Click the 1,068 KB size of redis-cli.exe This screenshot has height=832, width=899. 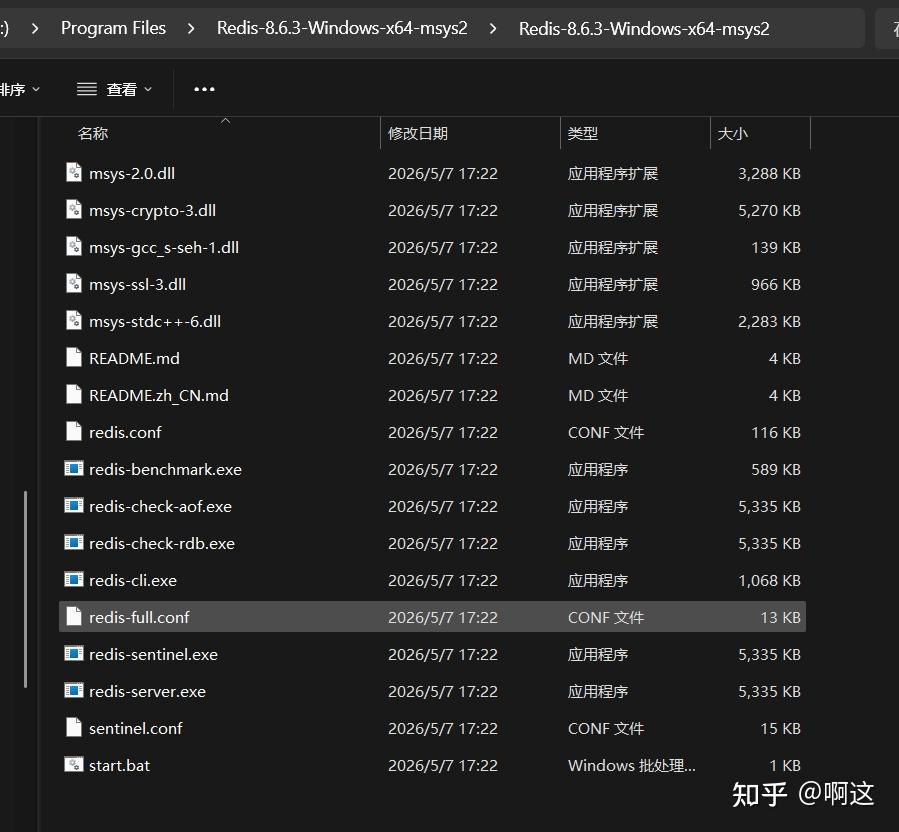tap(769, 580)
